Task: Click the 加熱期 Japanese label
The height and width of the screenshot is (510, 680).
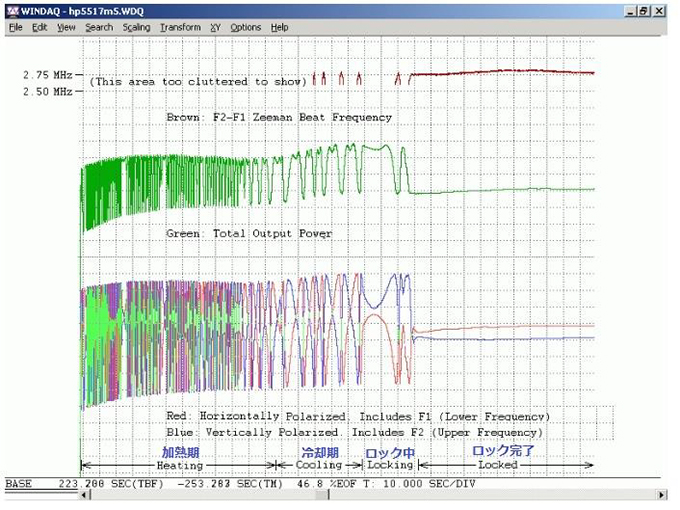Action: click(x=181, y=452)
